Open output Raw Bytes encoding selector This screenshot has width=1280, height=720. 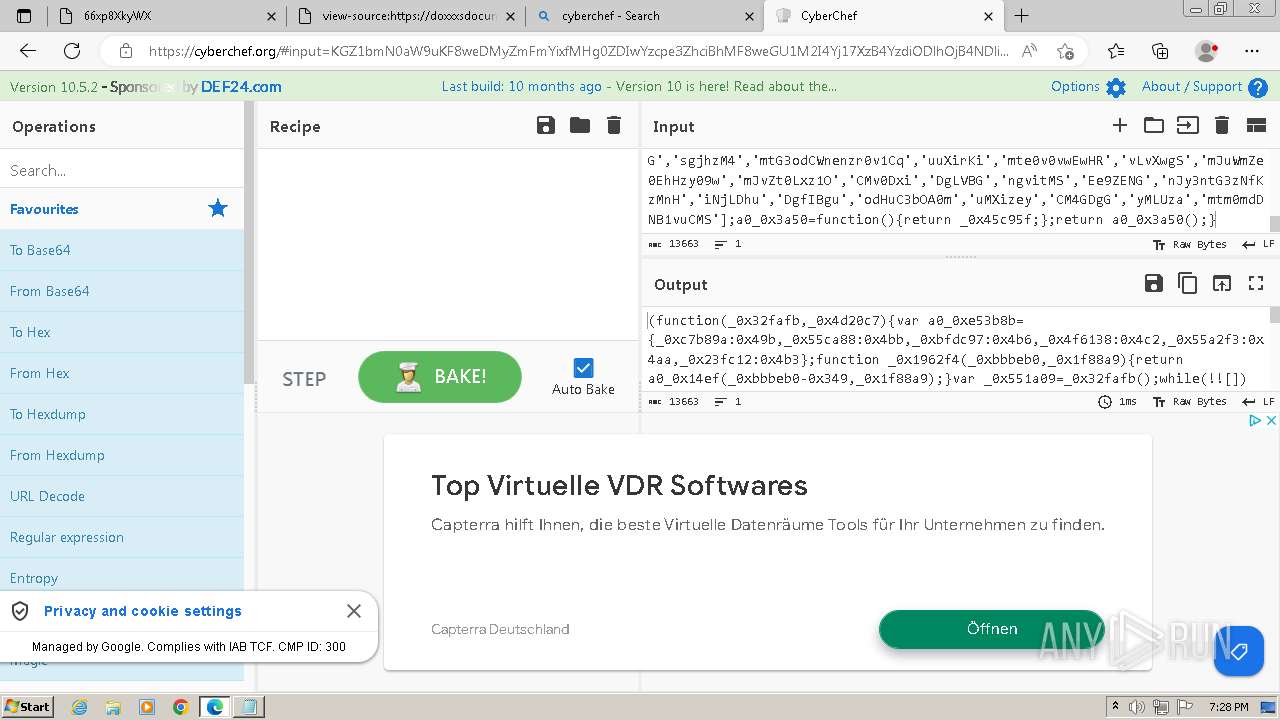tap(1189, 402)
